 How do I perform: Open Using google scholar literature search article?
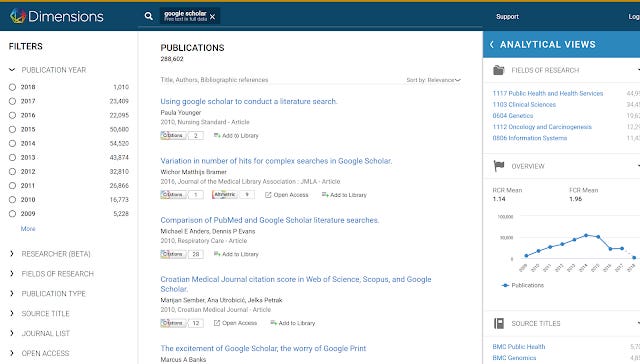(249, 101)
